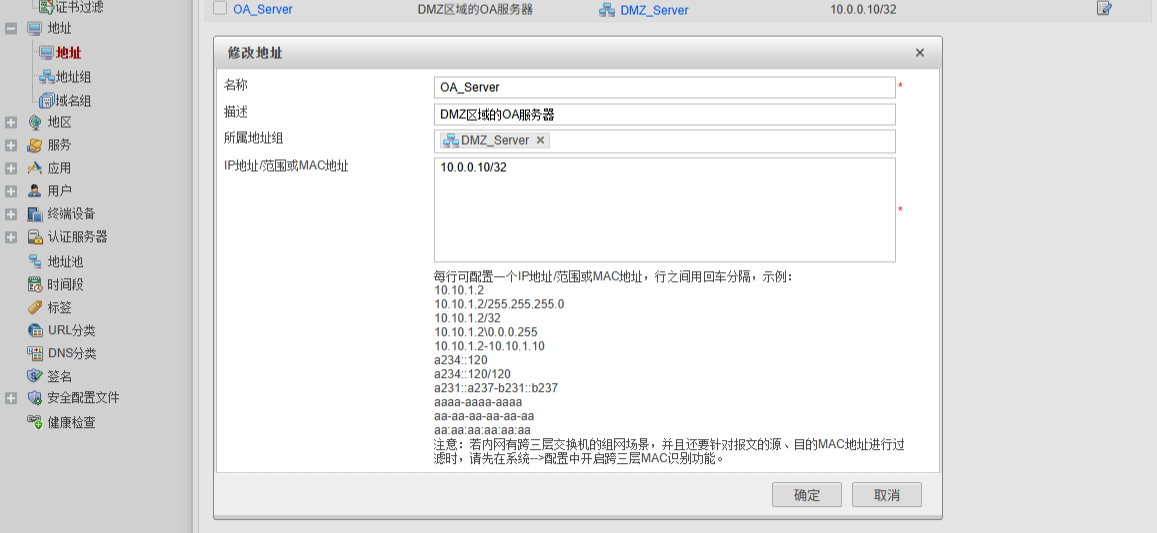
Task: Click the 10.0.0.10/32 cell in table
Action: pyautogui.click(x=863, y=10)
